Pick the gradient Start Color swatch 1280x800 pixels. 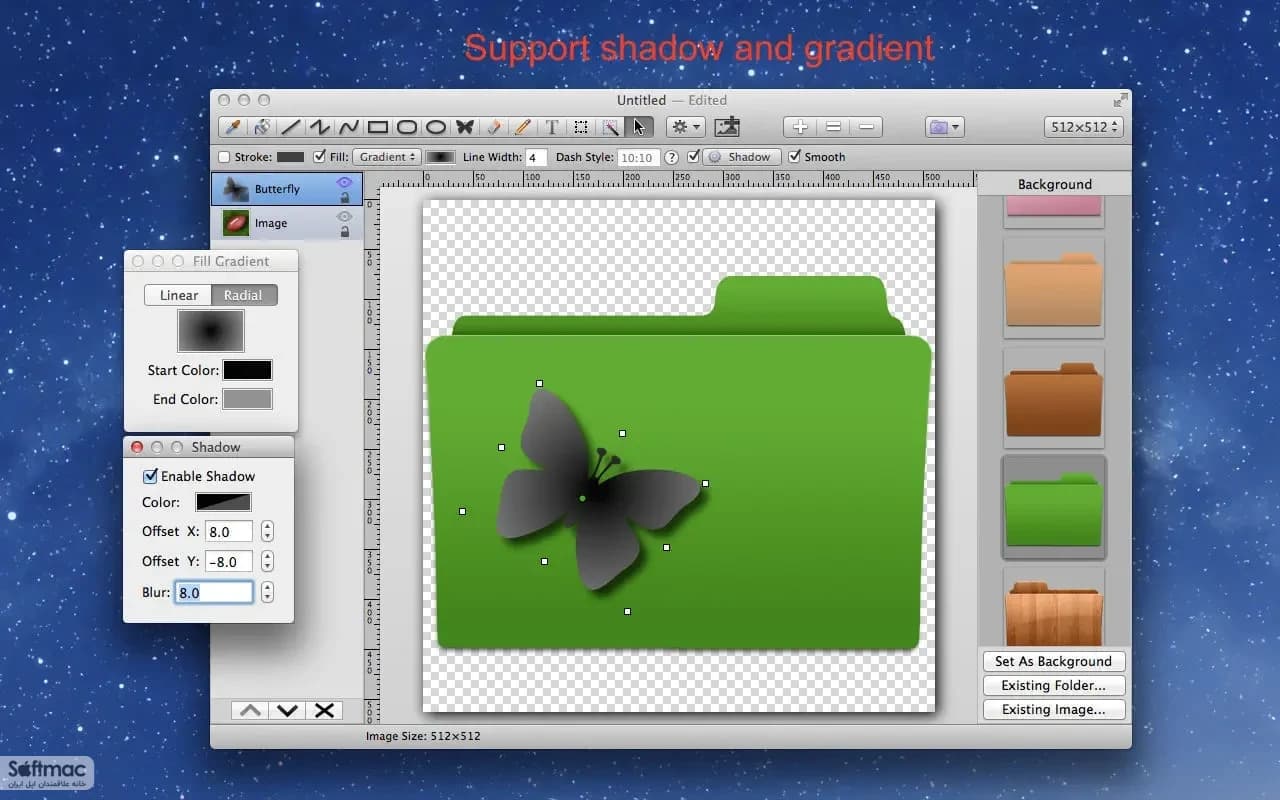247,370
